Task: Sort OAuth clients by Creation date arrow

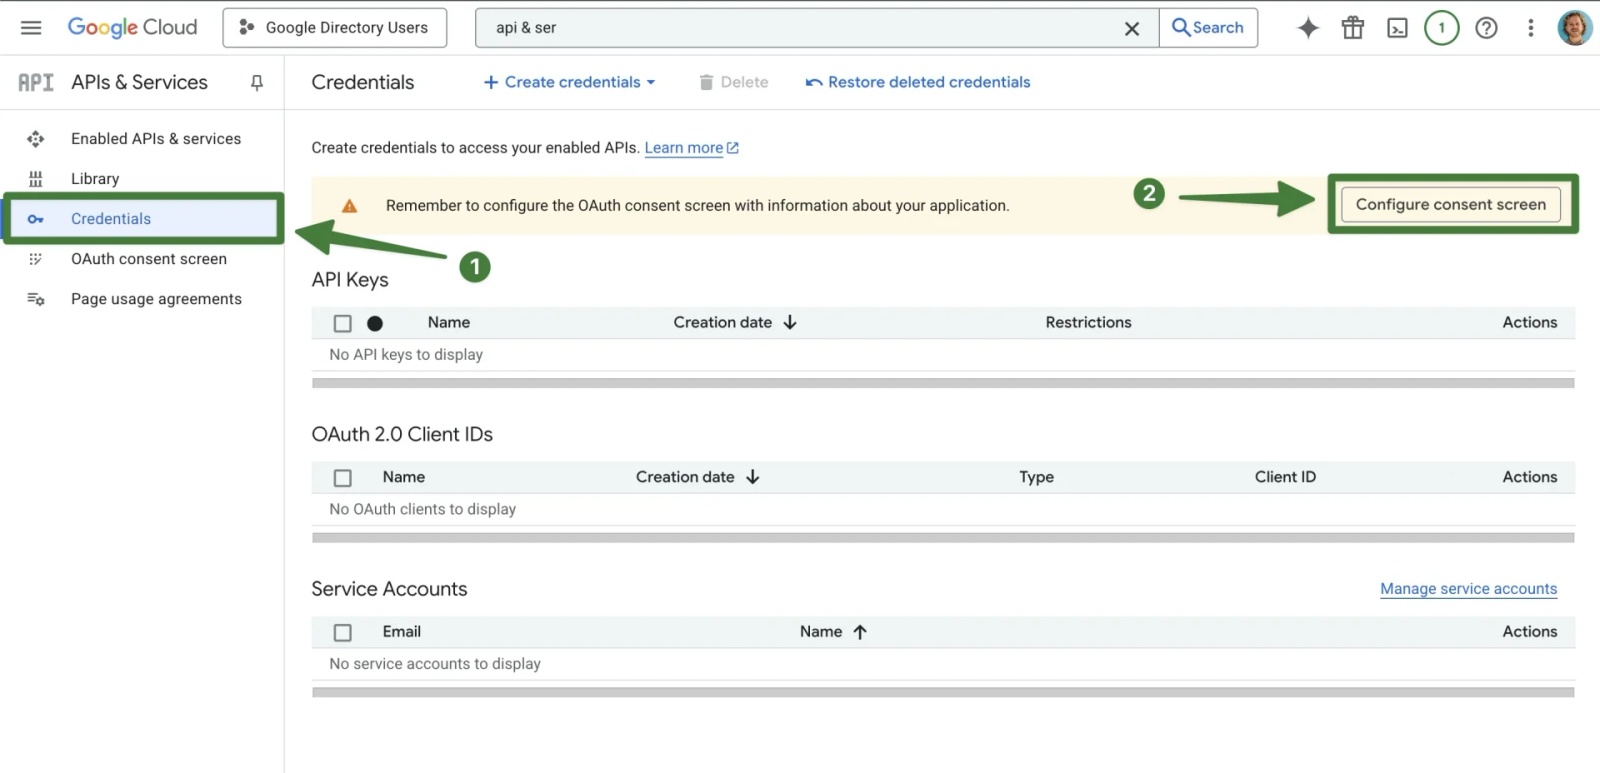Action: pyautogui.click(x=753, y=477)
